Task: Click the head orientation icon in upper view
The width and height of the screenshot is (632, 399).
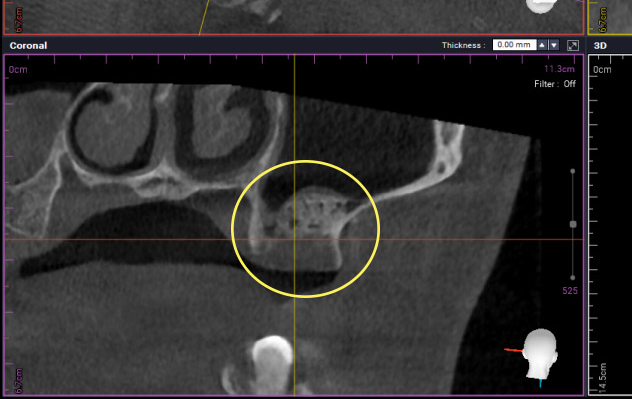Action: [542, 6]
